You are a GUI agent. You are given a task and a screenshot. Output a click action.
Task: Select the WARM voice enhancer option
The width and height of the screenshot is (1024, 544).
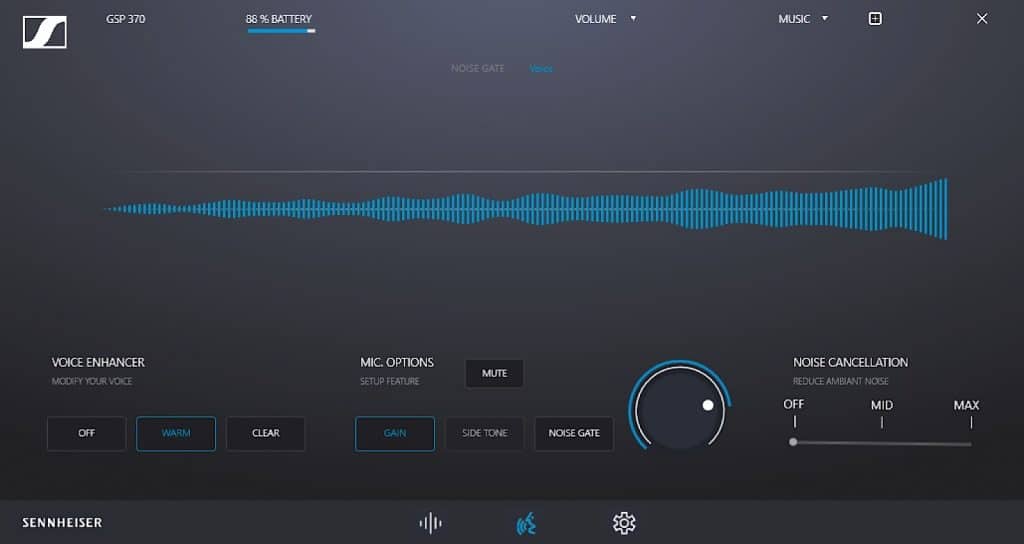pyautogui.click(x=176, y=434)
